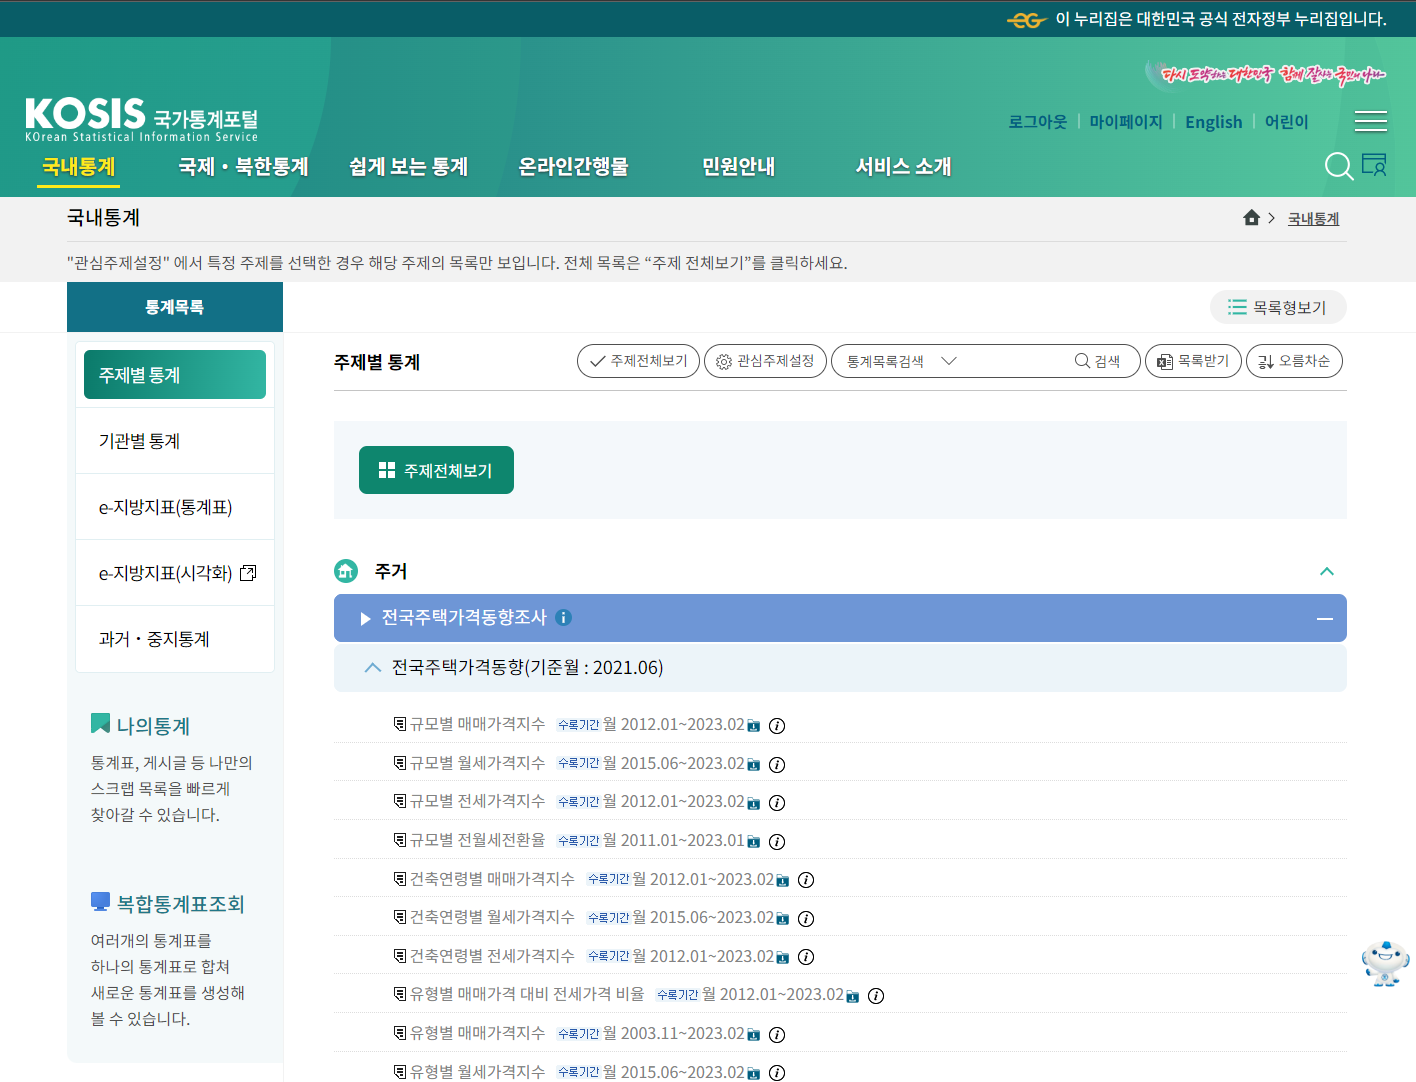1416x1082 pixels.
Task: Click the download icon next to 규모별 매매가격지수
Action: [752, 725]
